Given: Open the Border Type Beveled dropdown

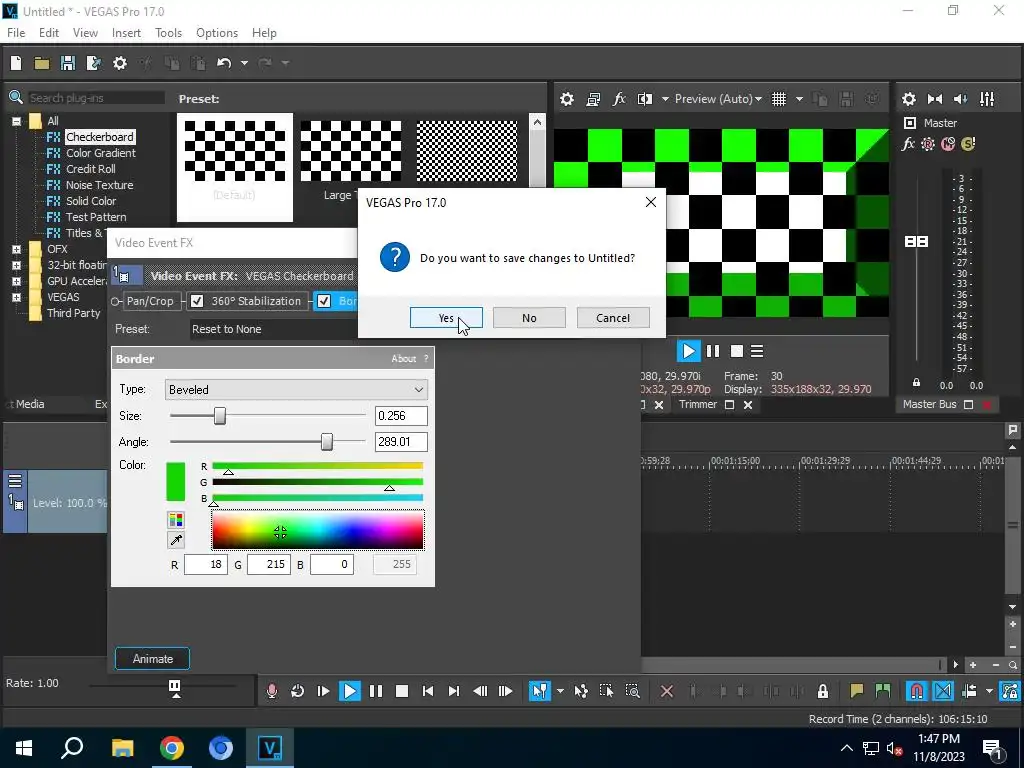Looking at the screenshot, I should pos(296,390).
